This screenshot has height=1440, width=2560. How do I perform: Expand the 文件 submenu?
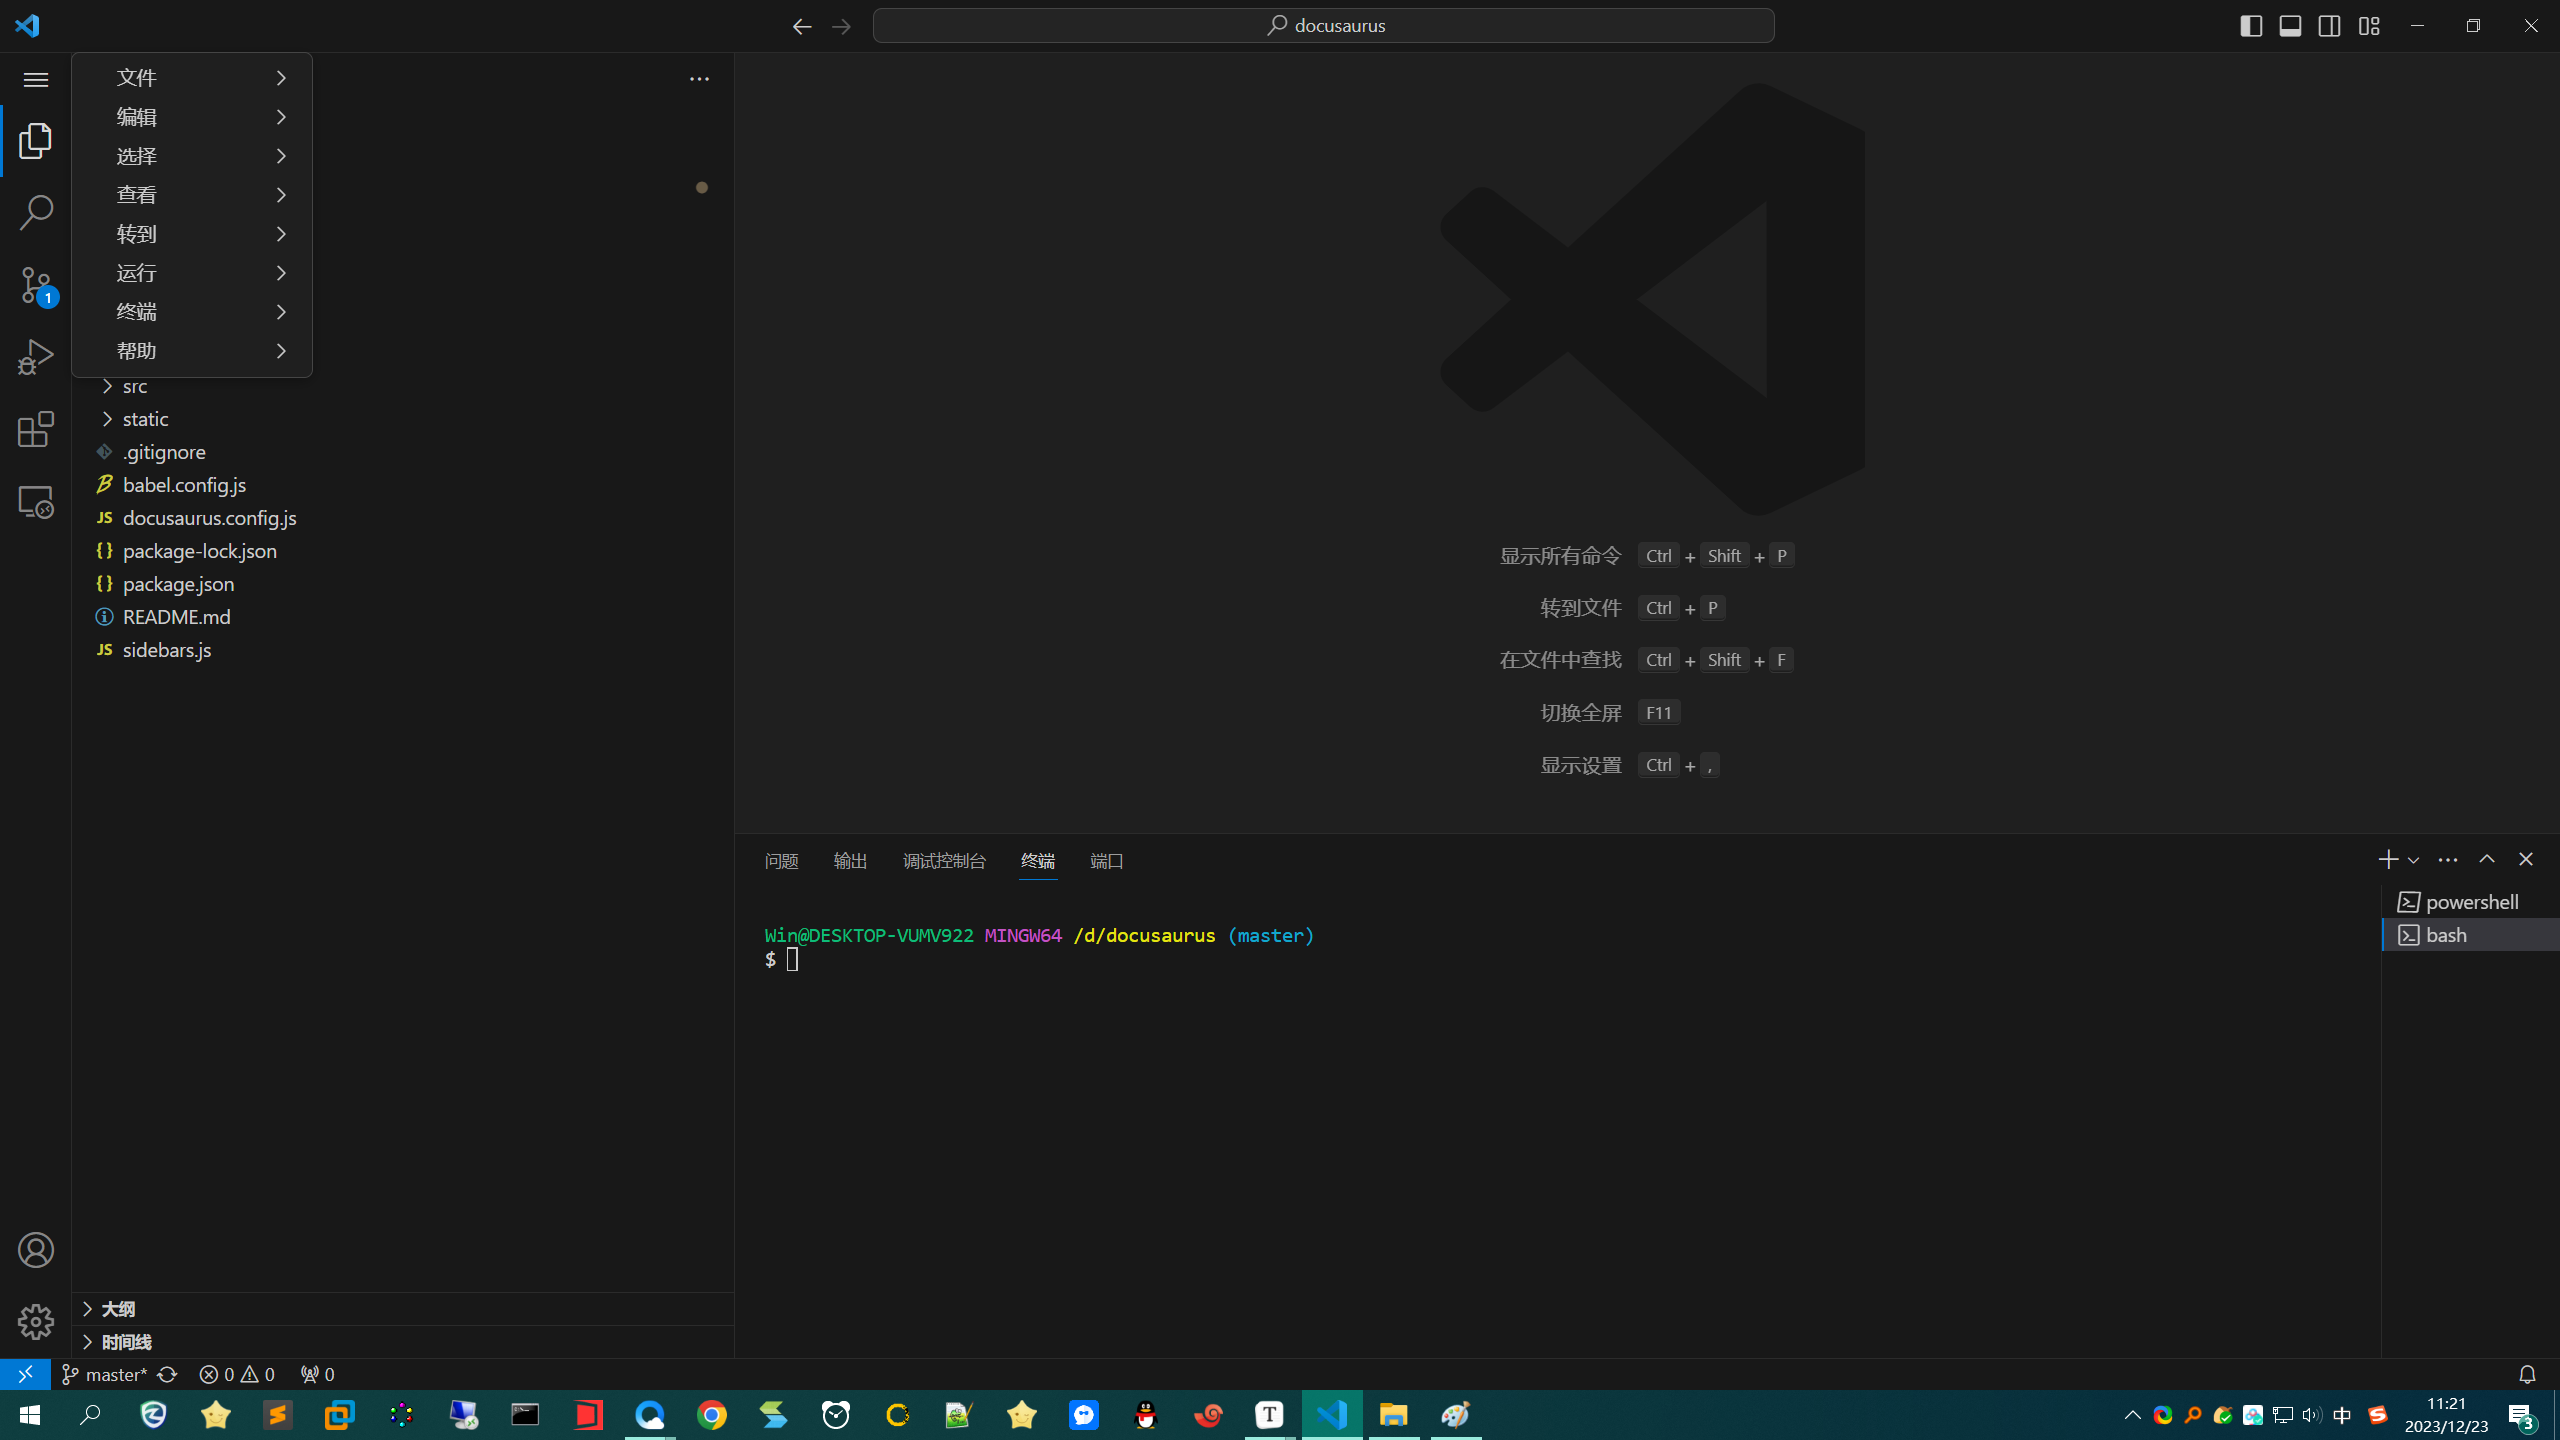192,78
